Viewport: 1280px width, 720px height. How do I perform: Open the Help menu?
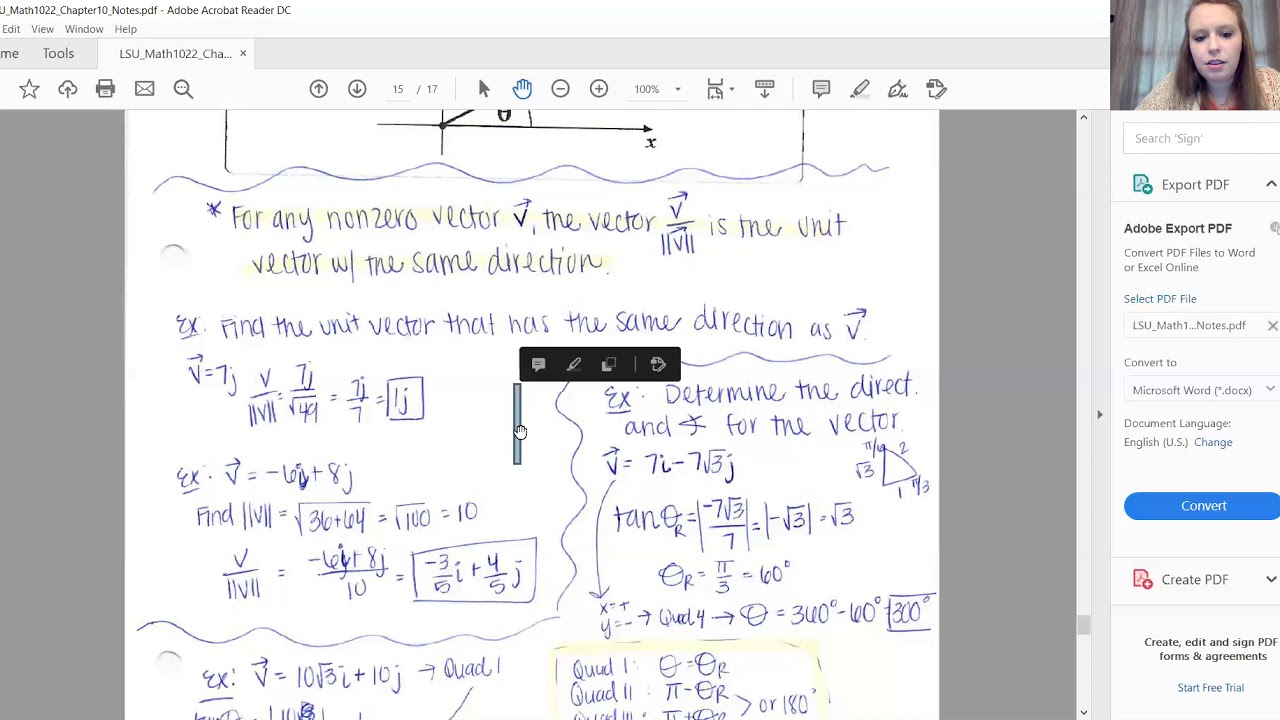pos(125,29)
